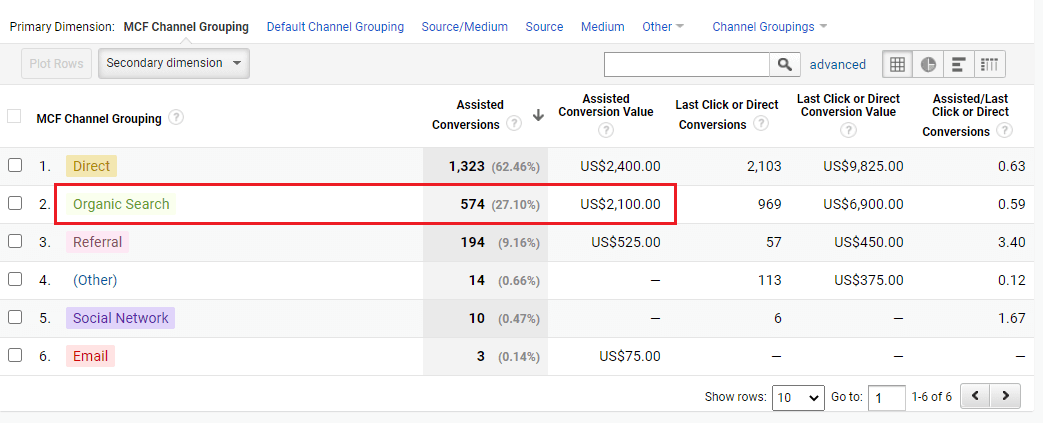Switch to the data table view icon
Screen dimensions: 1043x423
[897, 64]
